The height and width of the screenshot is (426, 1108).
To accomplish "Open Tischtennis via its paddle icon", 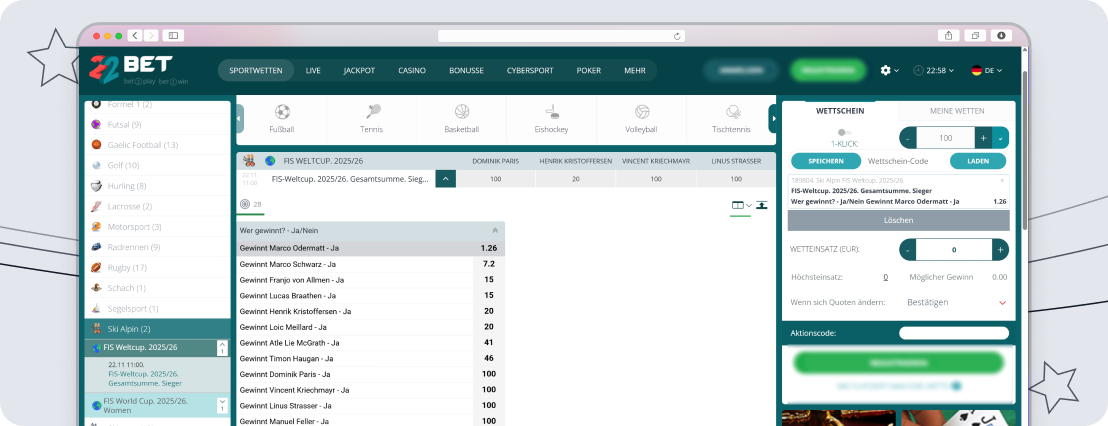I will (x=732, y=112).
